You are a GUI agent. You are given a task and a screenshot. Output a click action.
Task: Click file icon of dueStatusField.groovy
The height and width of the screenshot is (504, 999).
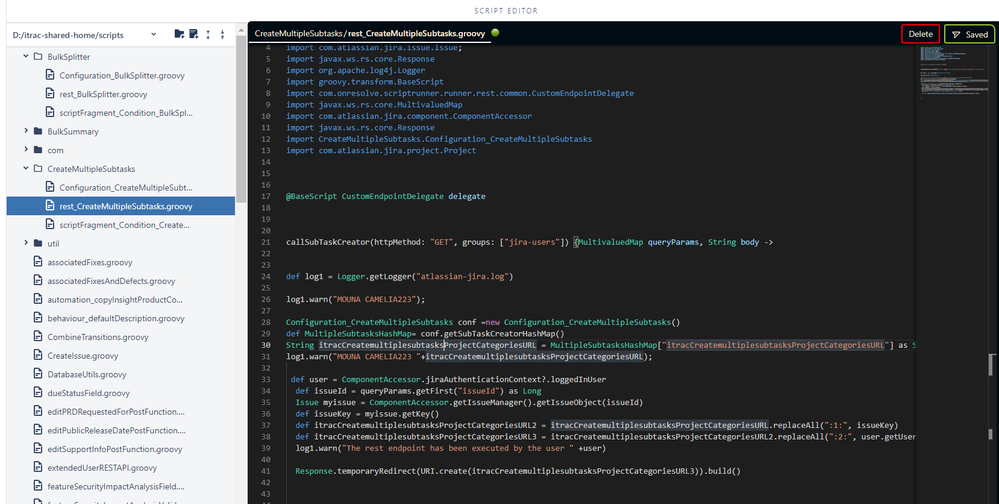pyautogui.click(x=38, y=393)
